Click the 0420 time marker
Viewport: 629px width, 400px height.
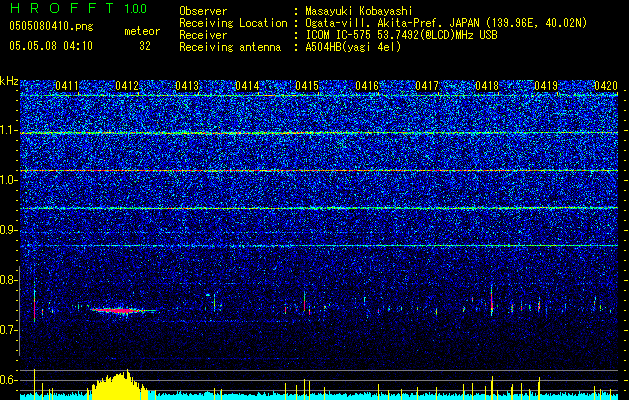coord(606,86)
